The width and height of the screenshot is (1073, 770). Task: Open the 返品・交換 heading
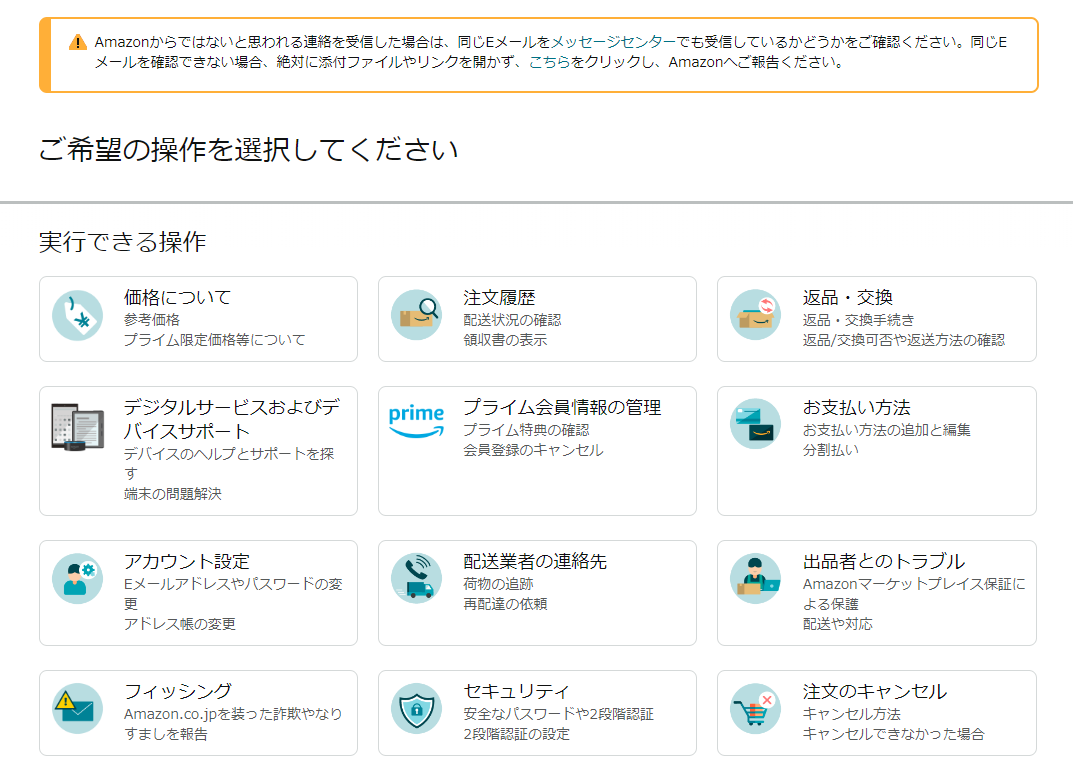(847, 297)
